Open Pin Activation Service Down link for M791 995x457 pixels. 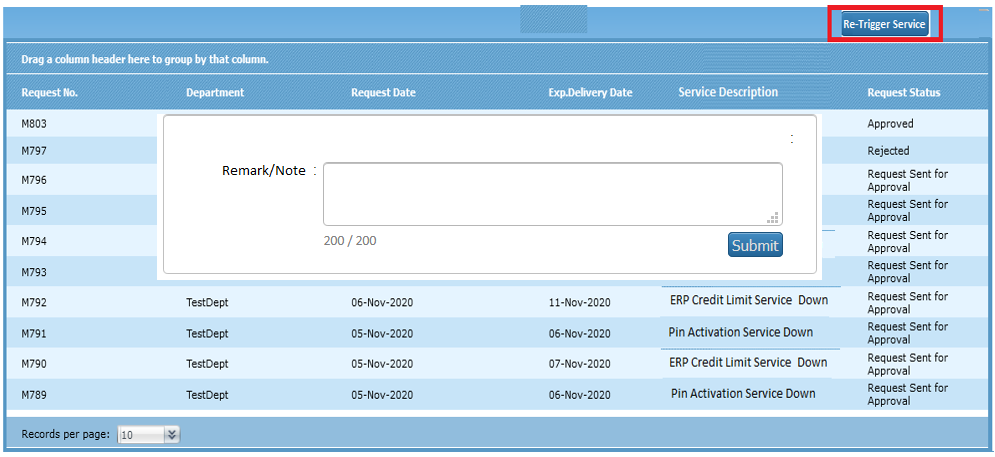tap(741, 332)
